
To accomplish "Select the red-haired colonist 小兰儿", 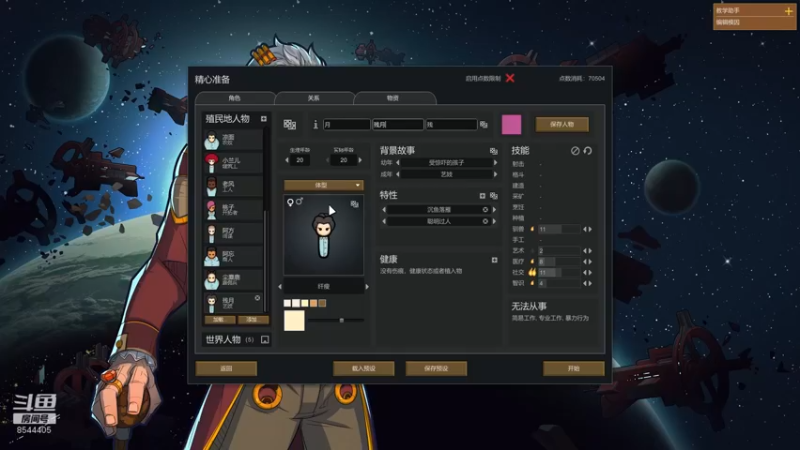I will coord(234,163).
